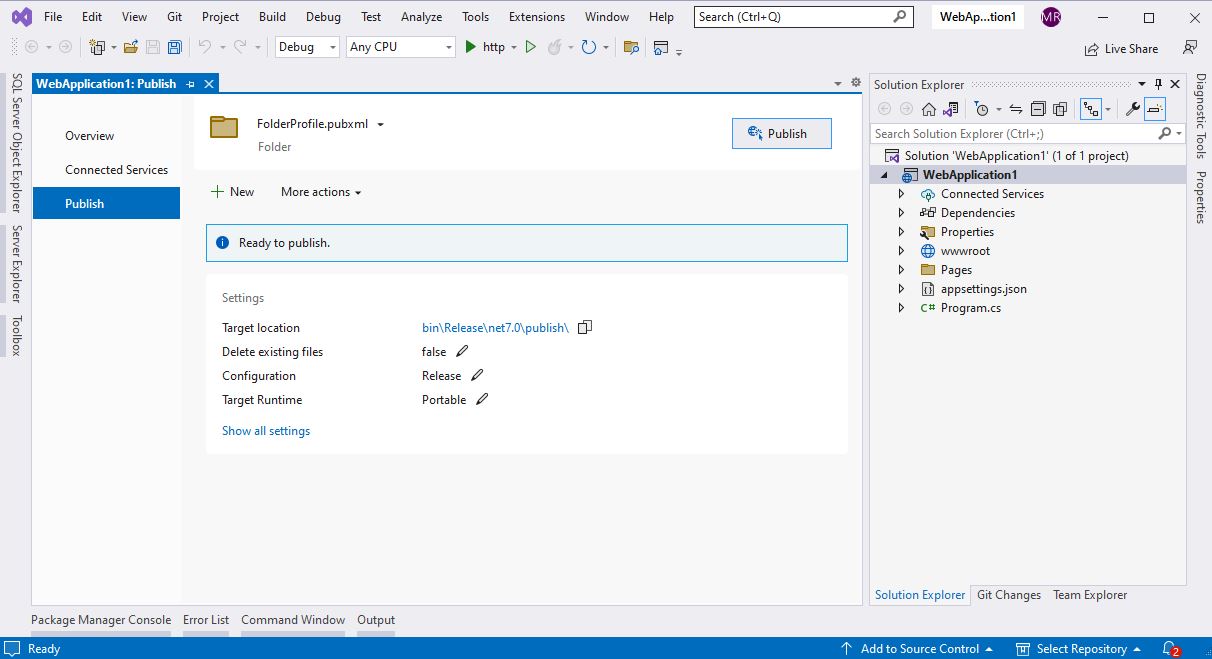Edit Delete existing files pencil icon

coord(461,351)
